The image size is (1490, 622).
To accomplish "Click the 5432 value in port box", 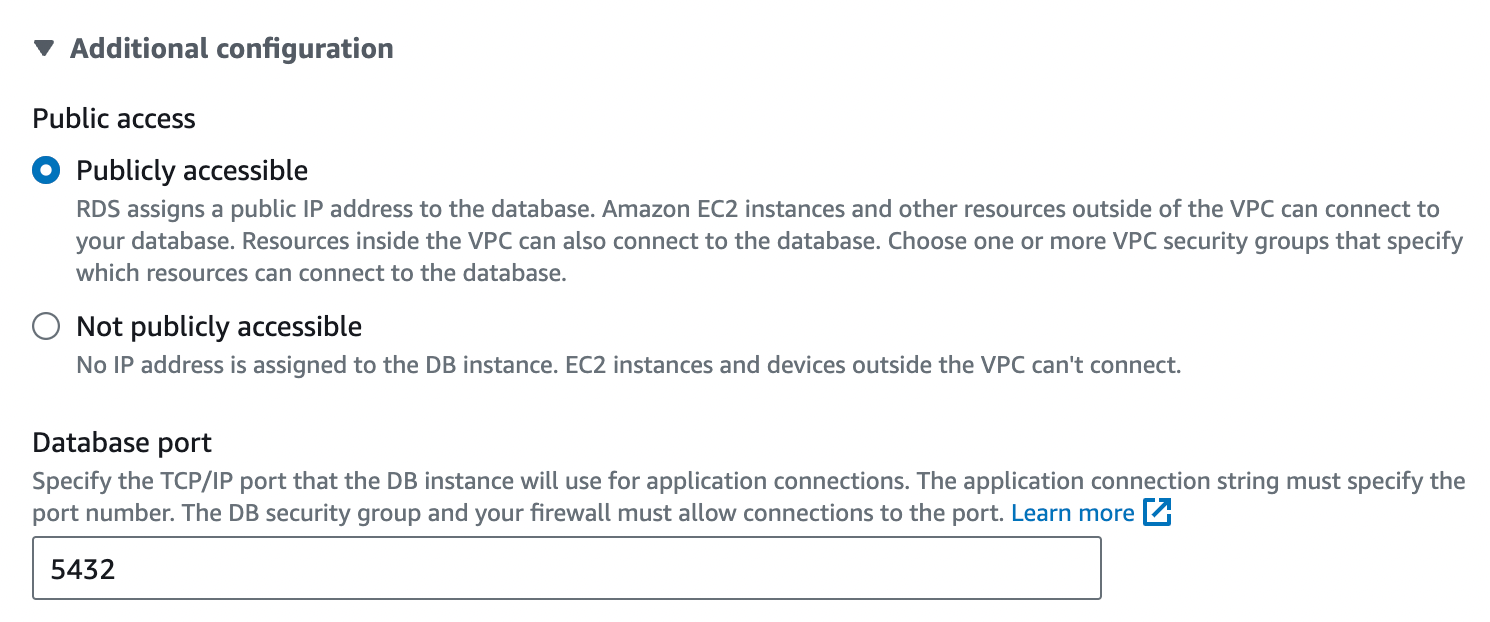I will [83, 570].
